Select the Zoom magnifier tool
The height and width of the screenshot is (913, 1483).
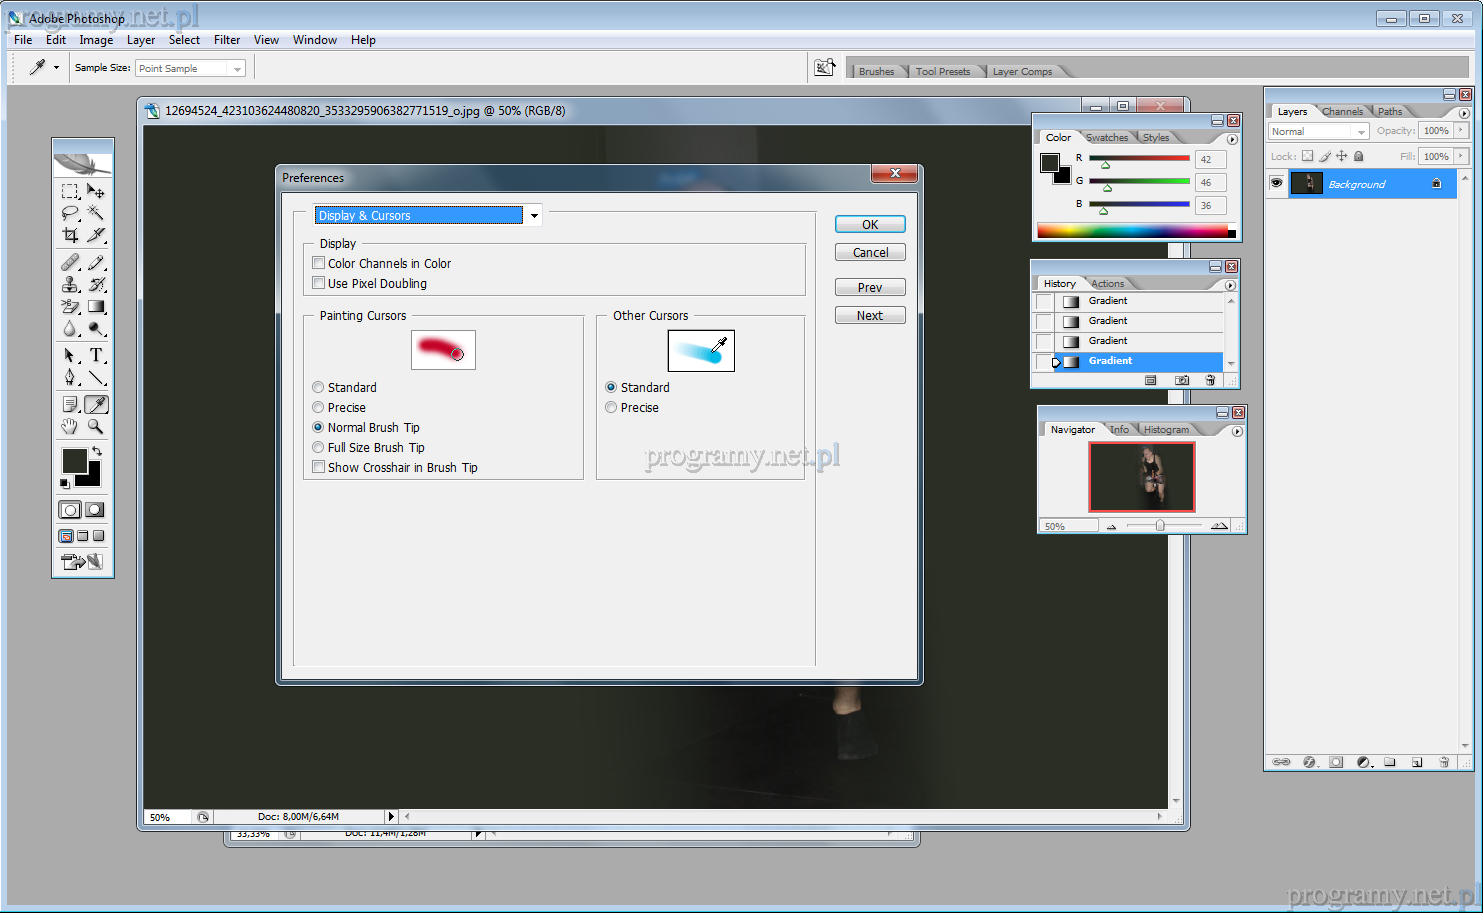96,426
